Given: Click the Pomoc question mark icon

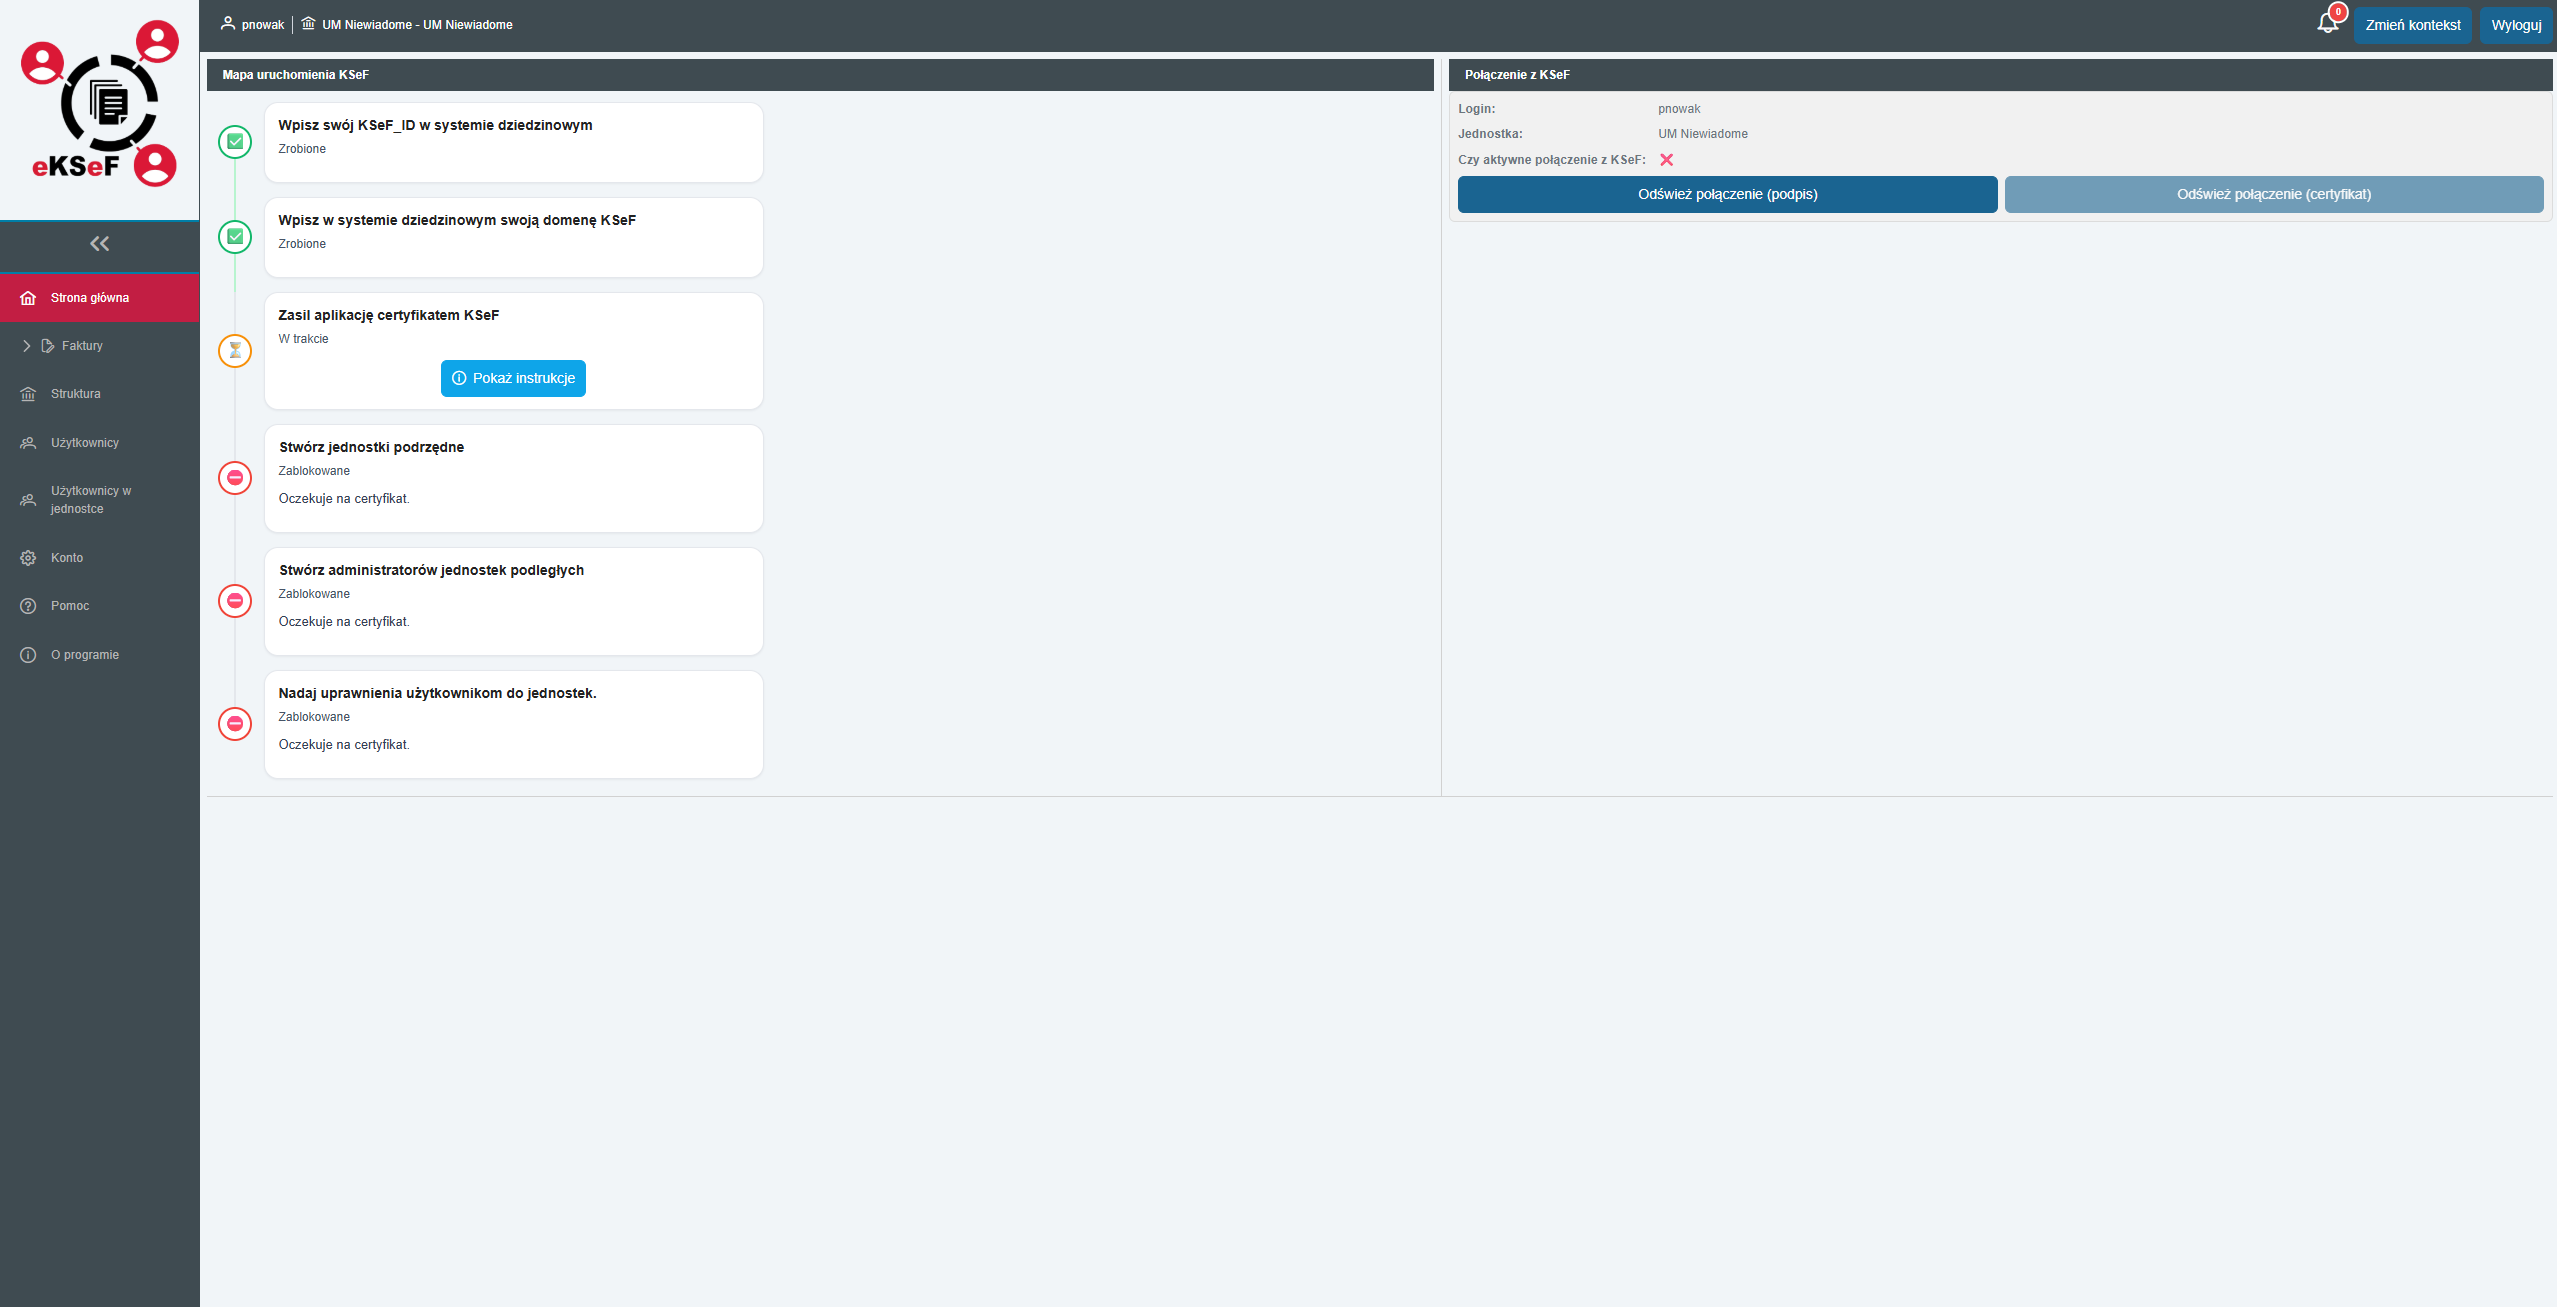Looking at the screenshot, I should 28,606.
